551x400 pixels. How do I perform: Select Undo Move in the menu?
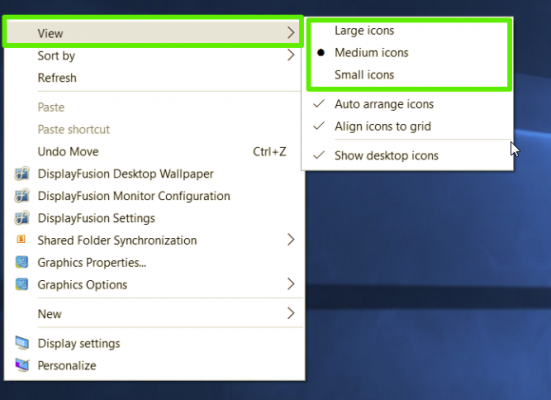pos(68,151)
